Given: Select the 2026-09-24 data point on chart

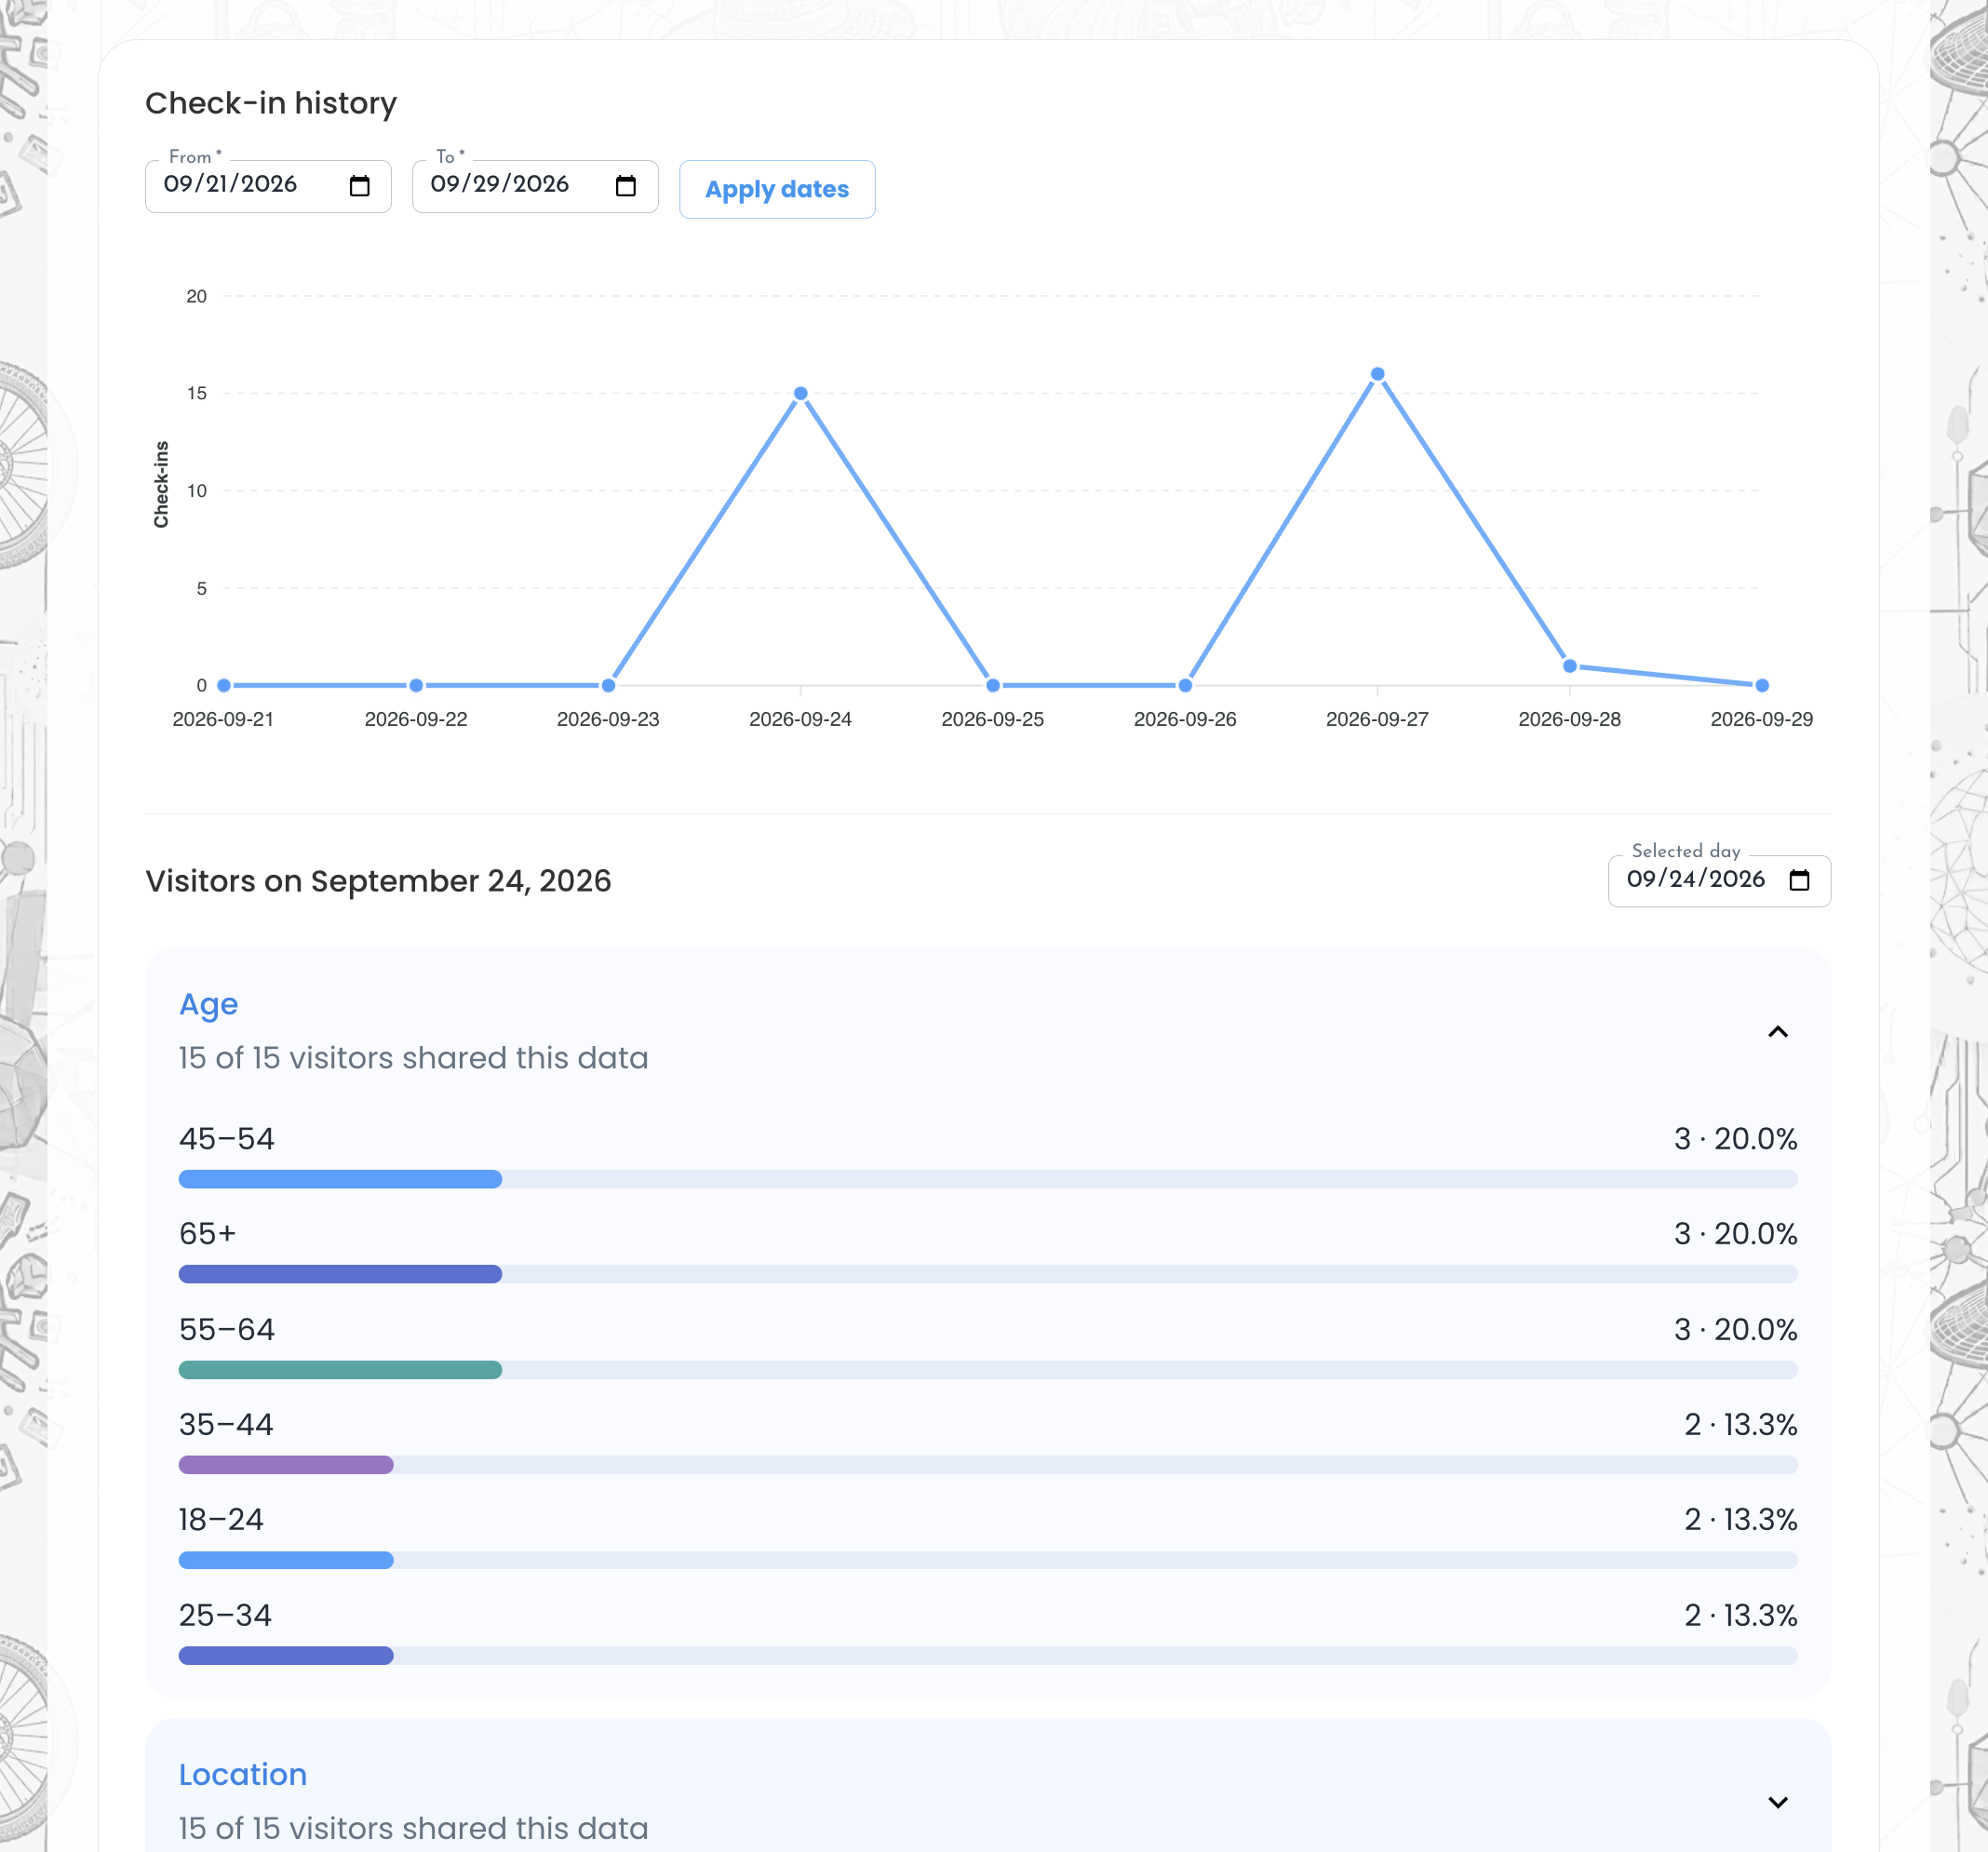Looking at the screenshot, I should 800,394.
